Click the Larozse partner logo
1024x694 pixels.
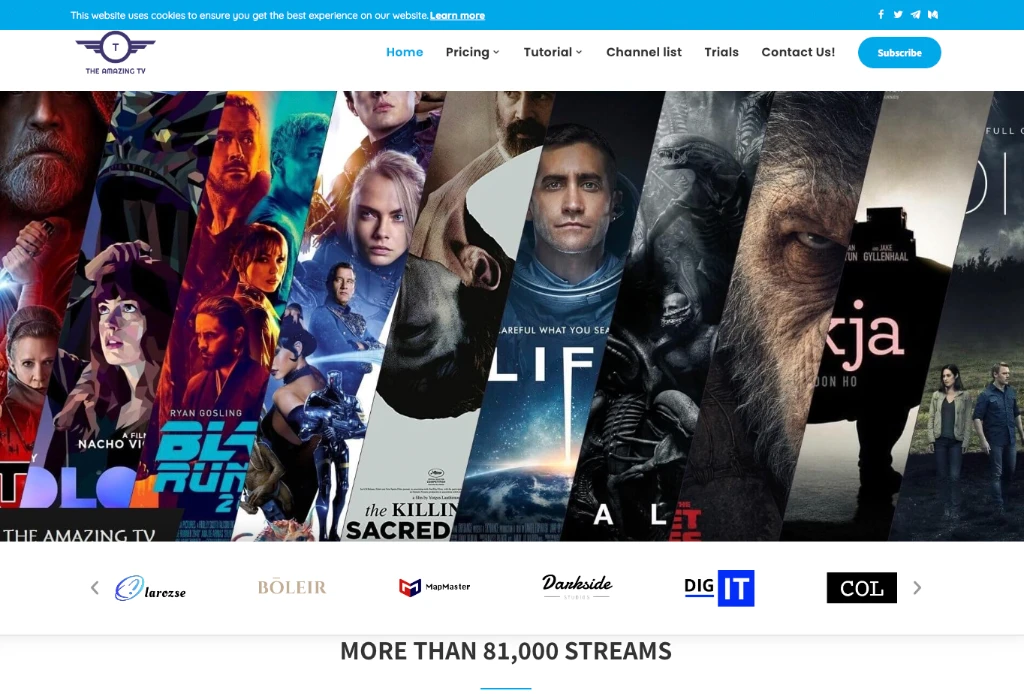pos(150,588)
